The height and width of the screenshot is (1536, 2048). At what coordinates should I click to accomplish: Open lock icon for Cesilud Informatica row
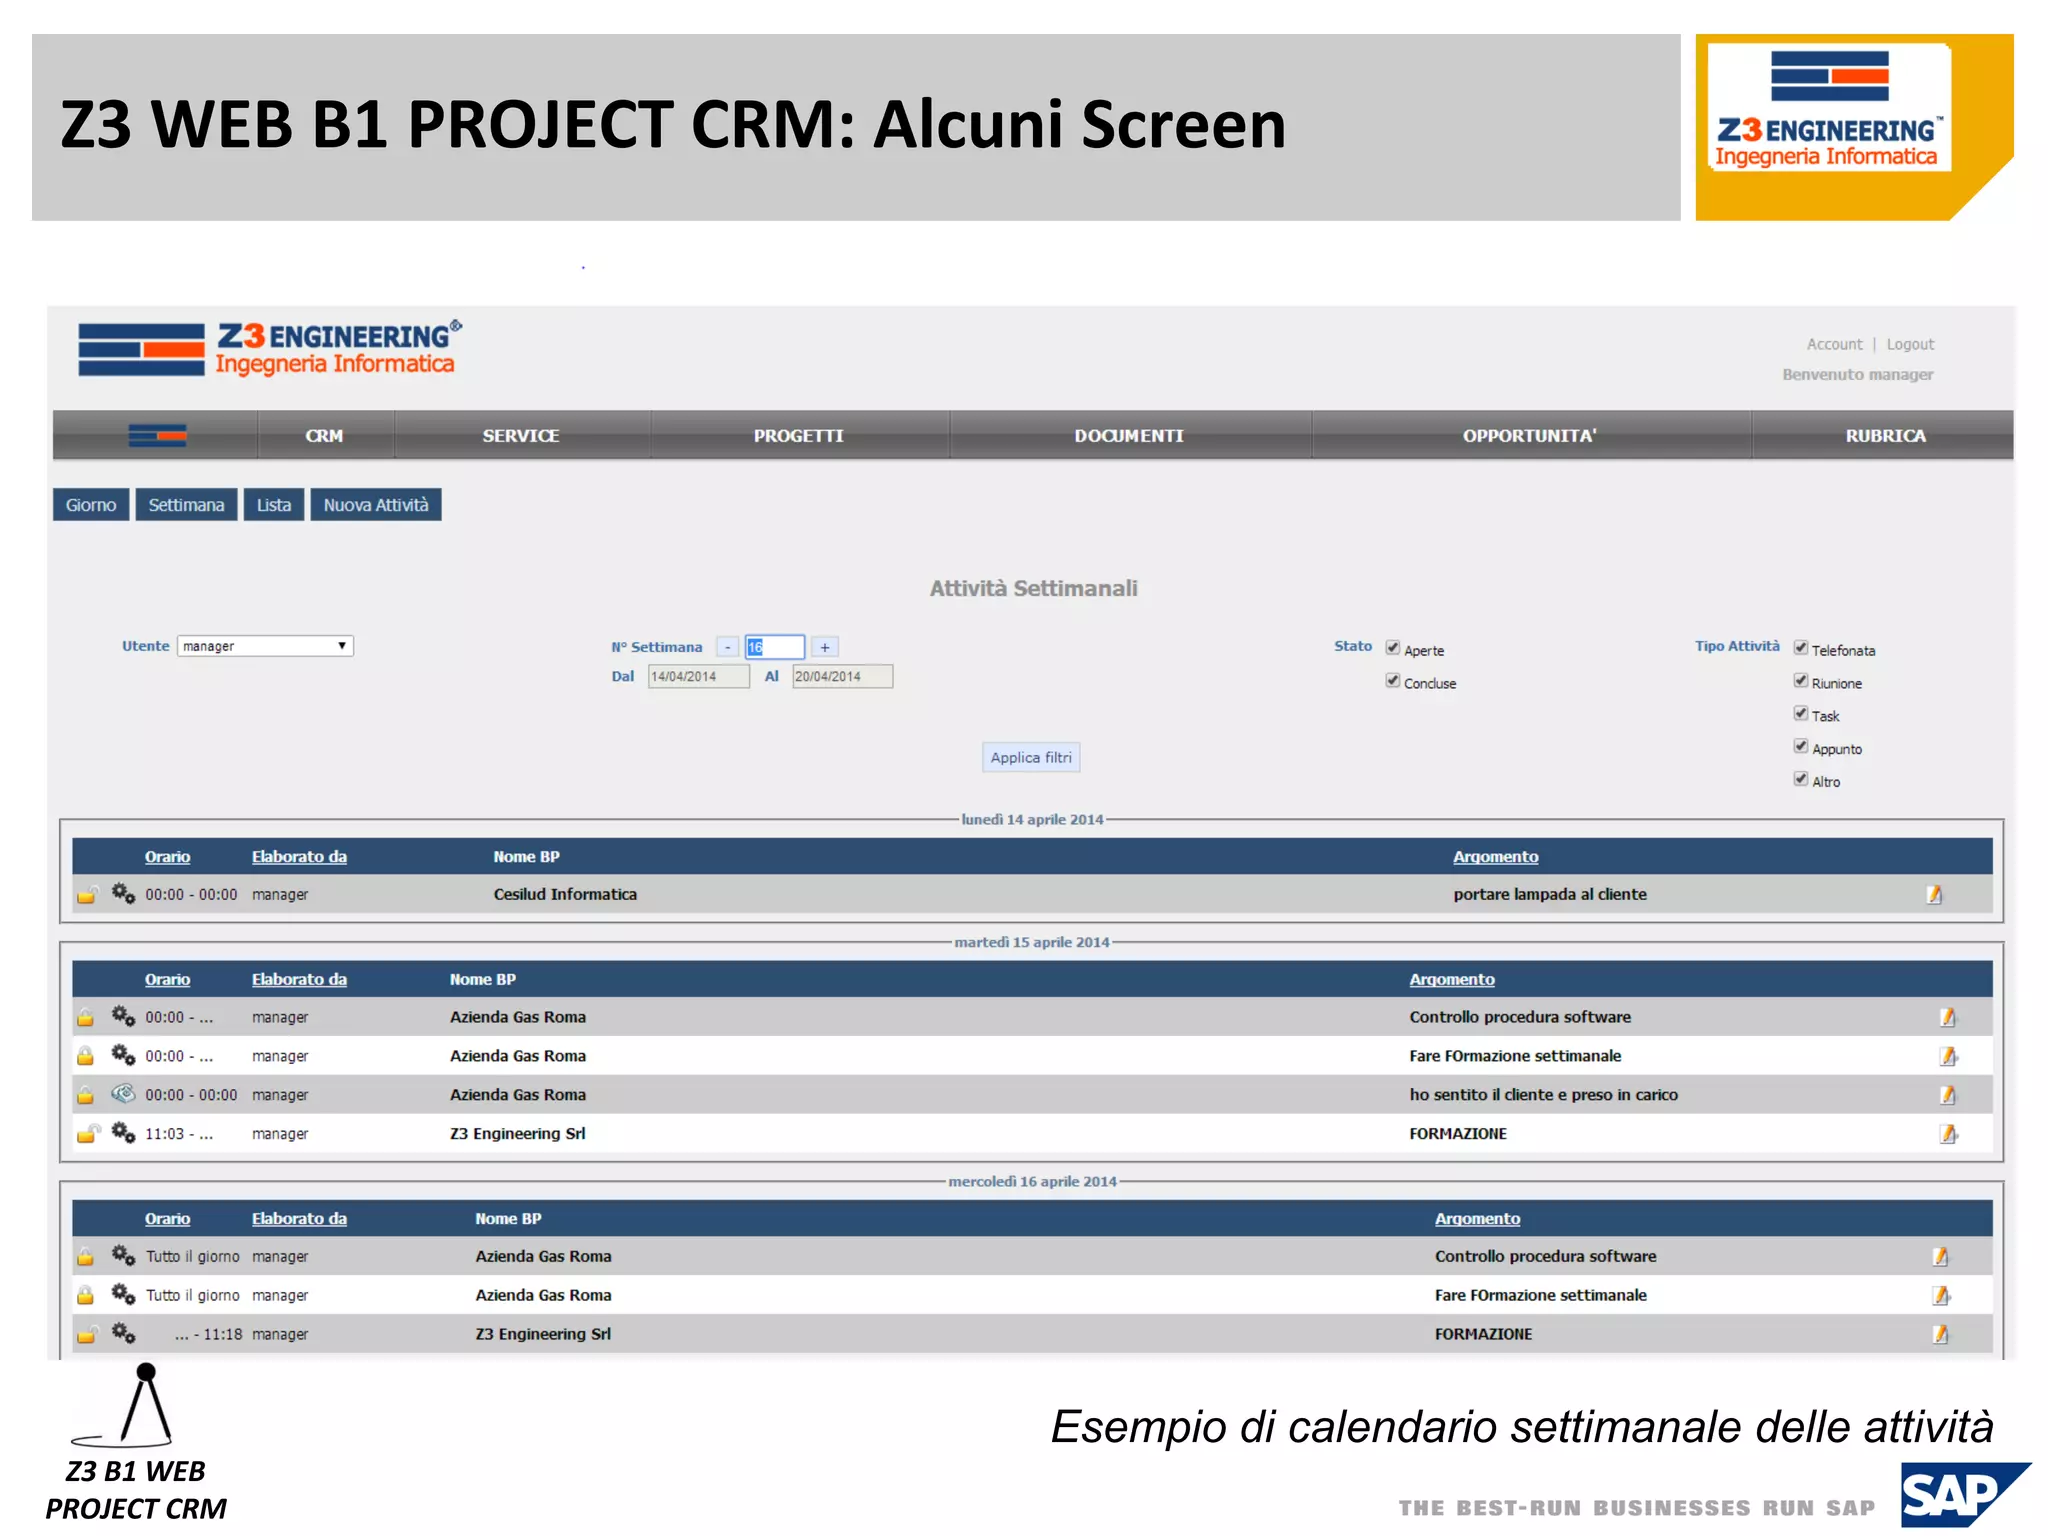(x=88, y=894)
